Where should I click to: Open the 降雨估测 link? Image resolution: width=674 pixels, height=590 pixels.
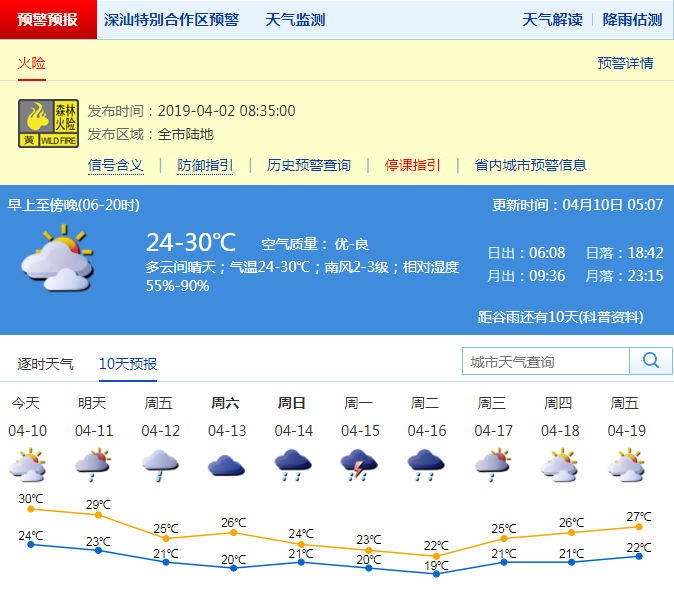tap(631, 20)
